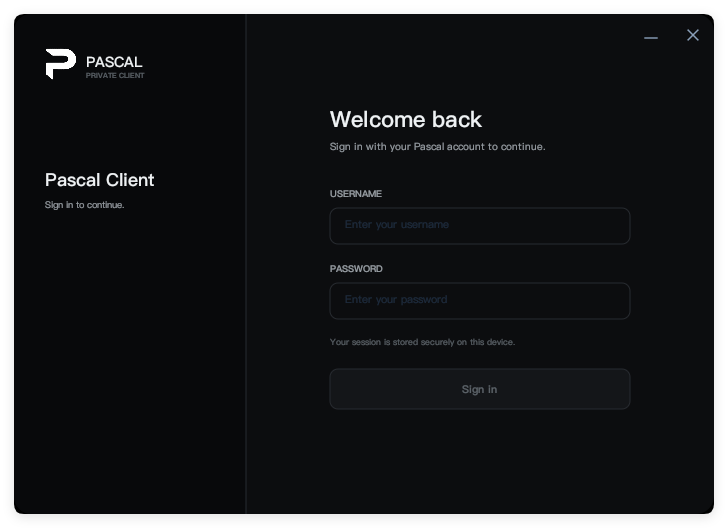Focus the username input field
This screenshot has width=728, height=528.
click(480, 226)
